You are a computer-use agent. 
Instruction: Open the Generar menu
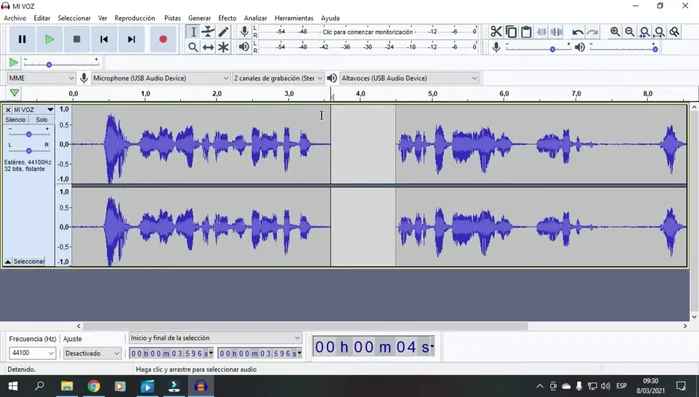pos(199,18)
